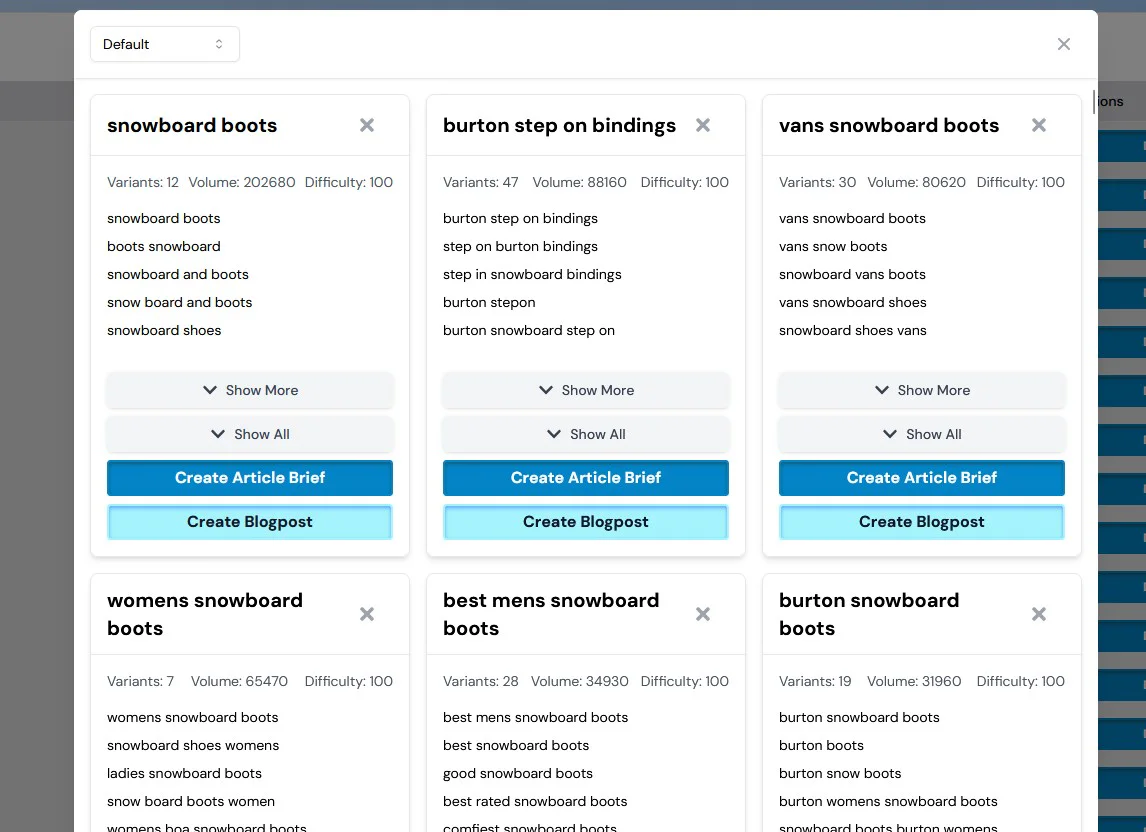Expand Show All in snowboard boots card
Image resolution: width=1146 pixels, height=832 pixels.
(x=250, y=434)
